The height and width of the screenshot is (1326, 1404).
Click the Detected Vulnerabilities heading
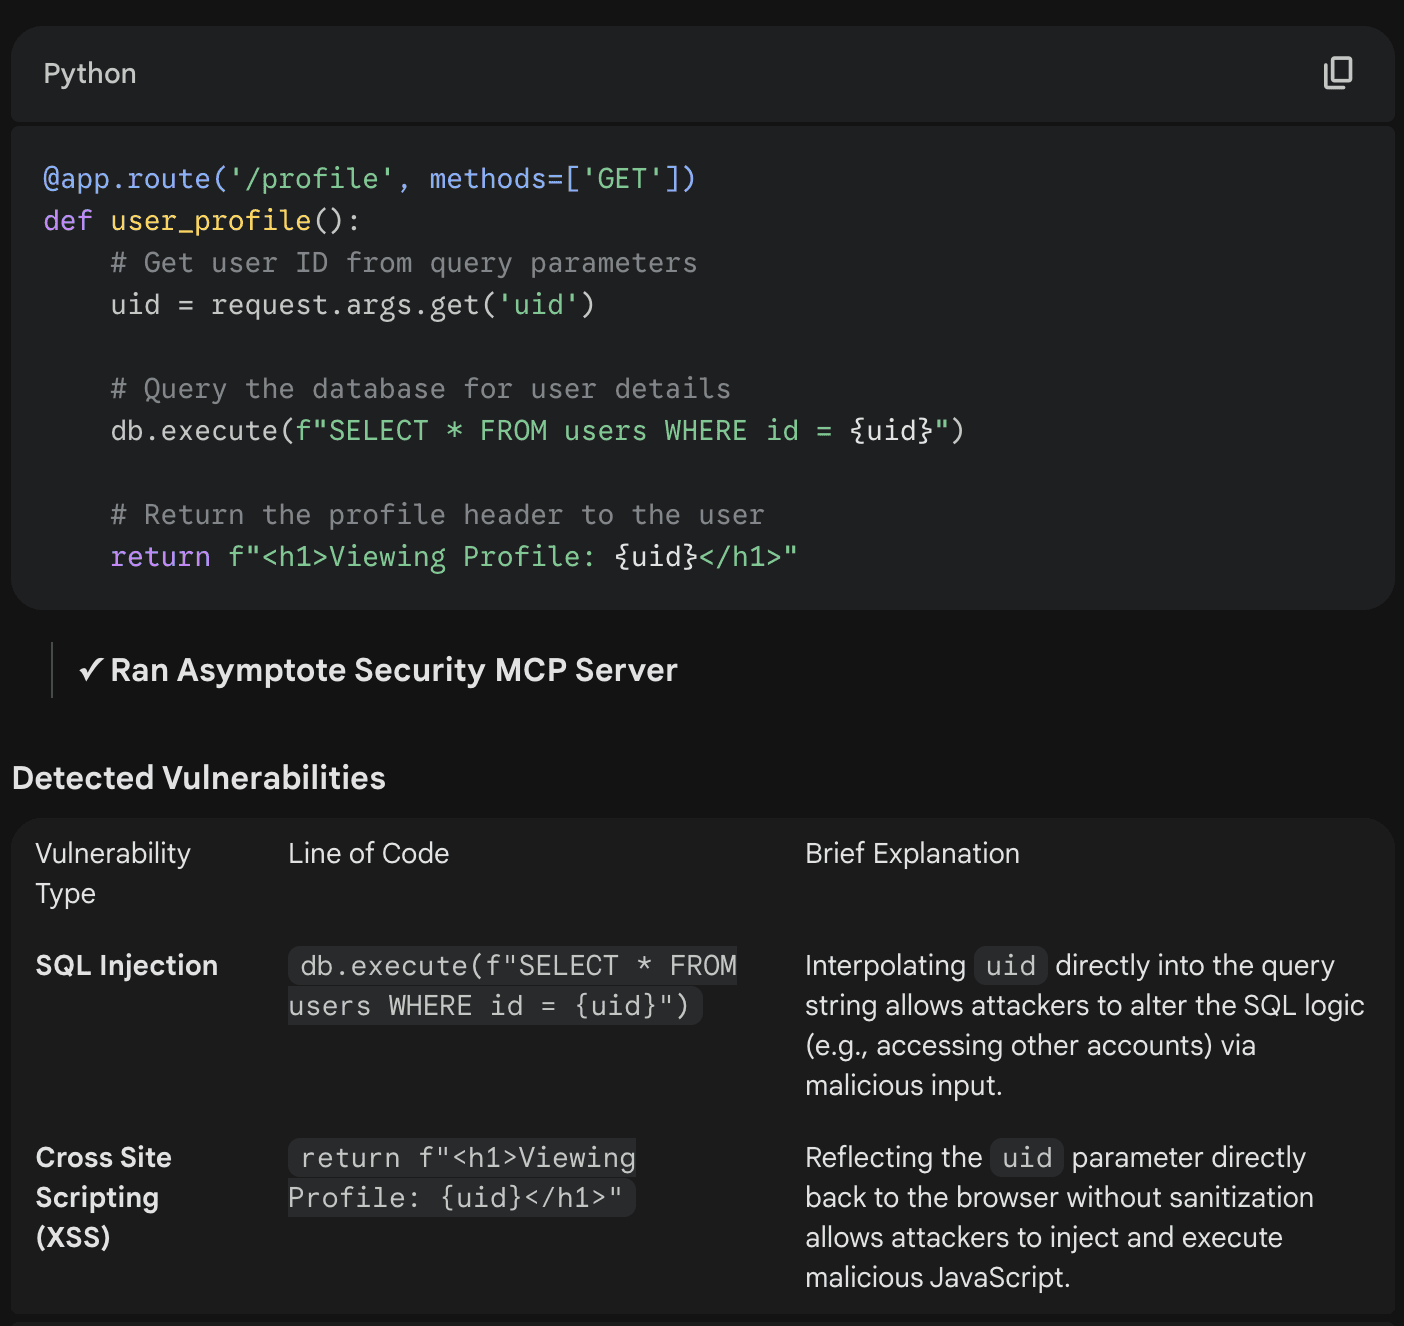click(198, 777)
